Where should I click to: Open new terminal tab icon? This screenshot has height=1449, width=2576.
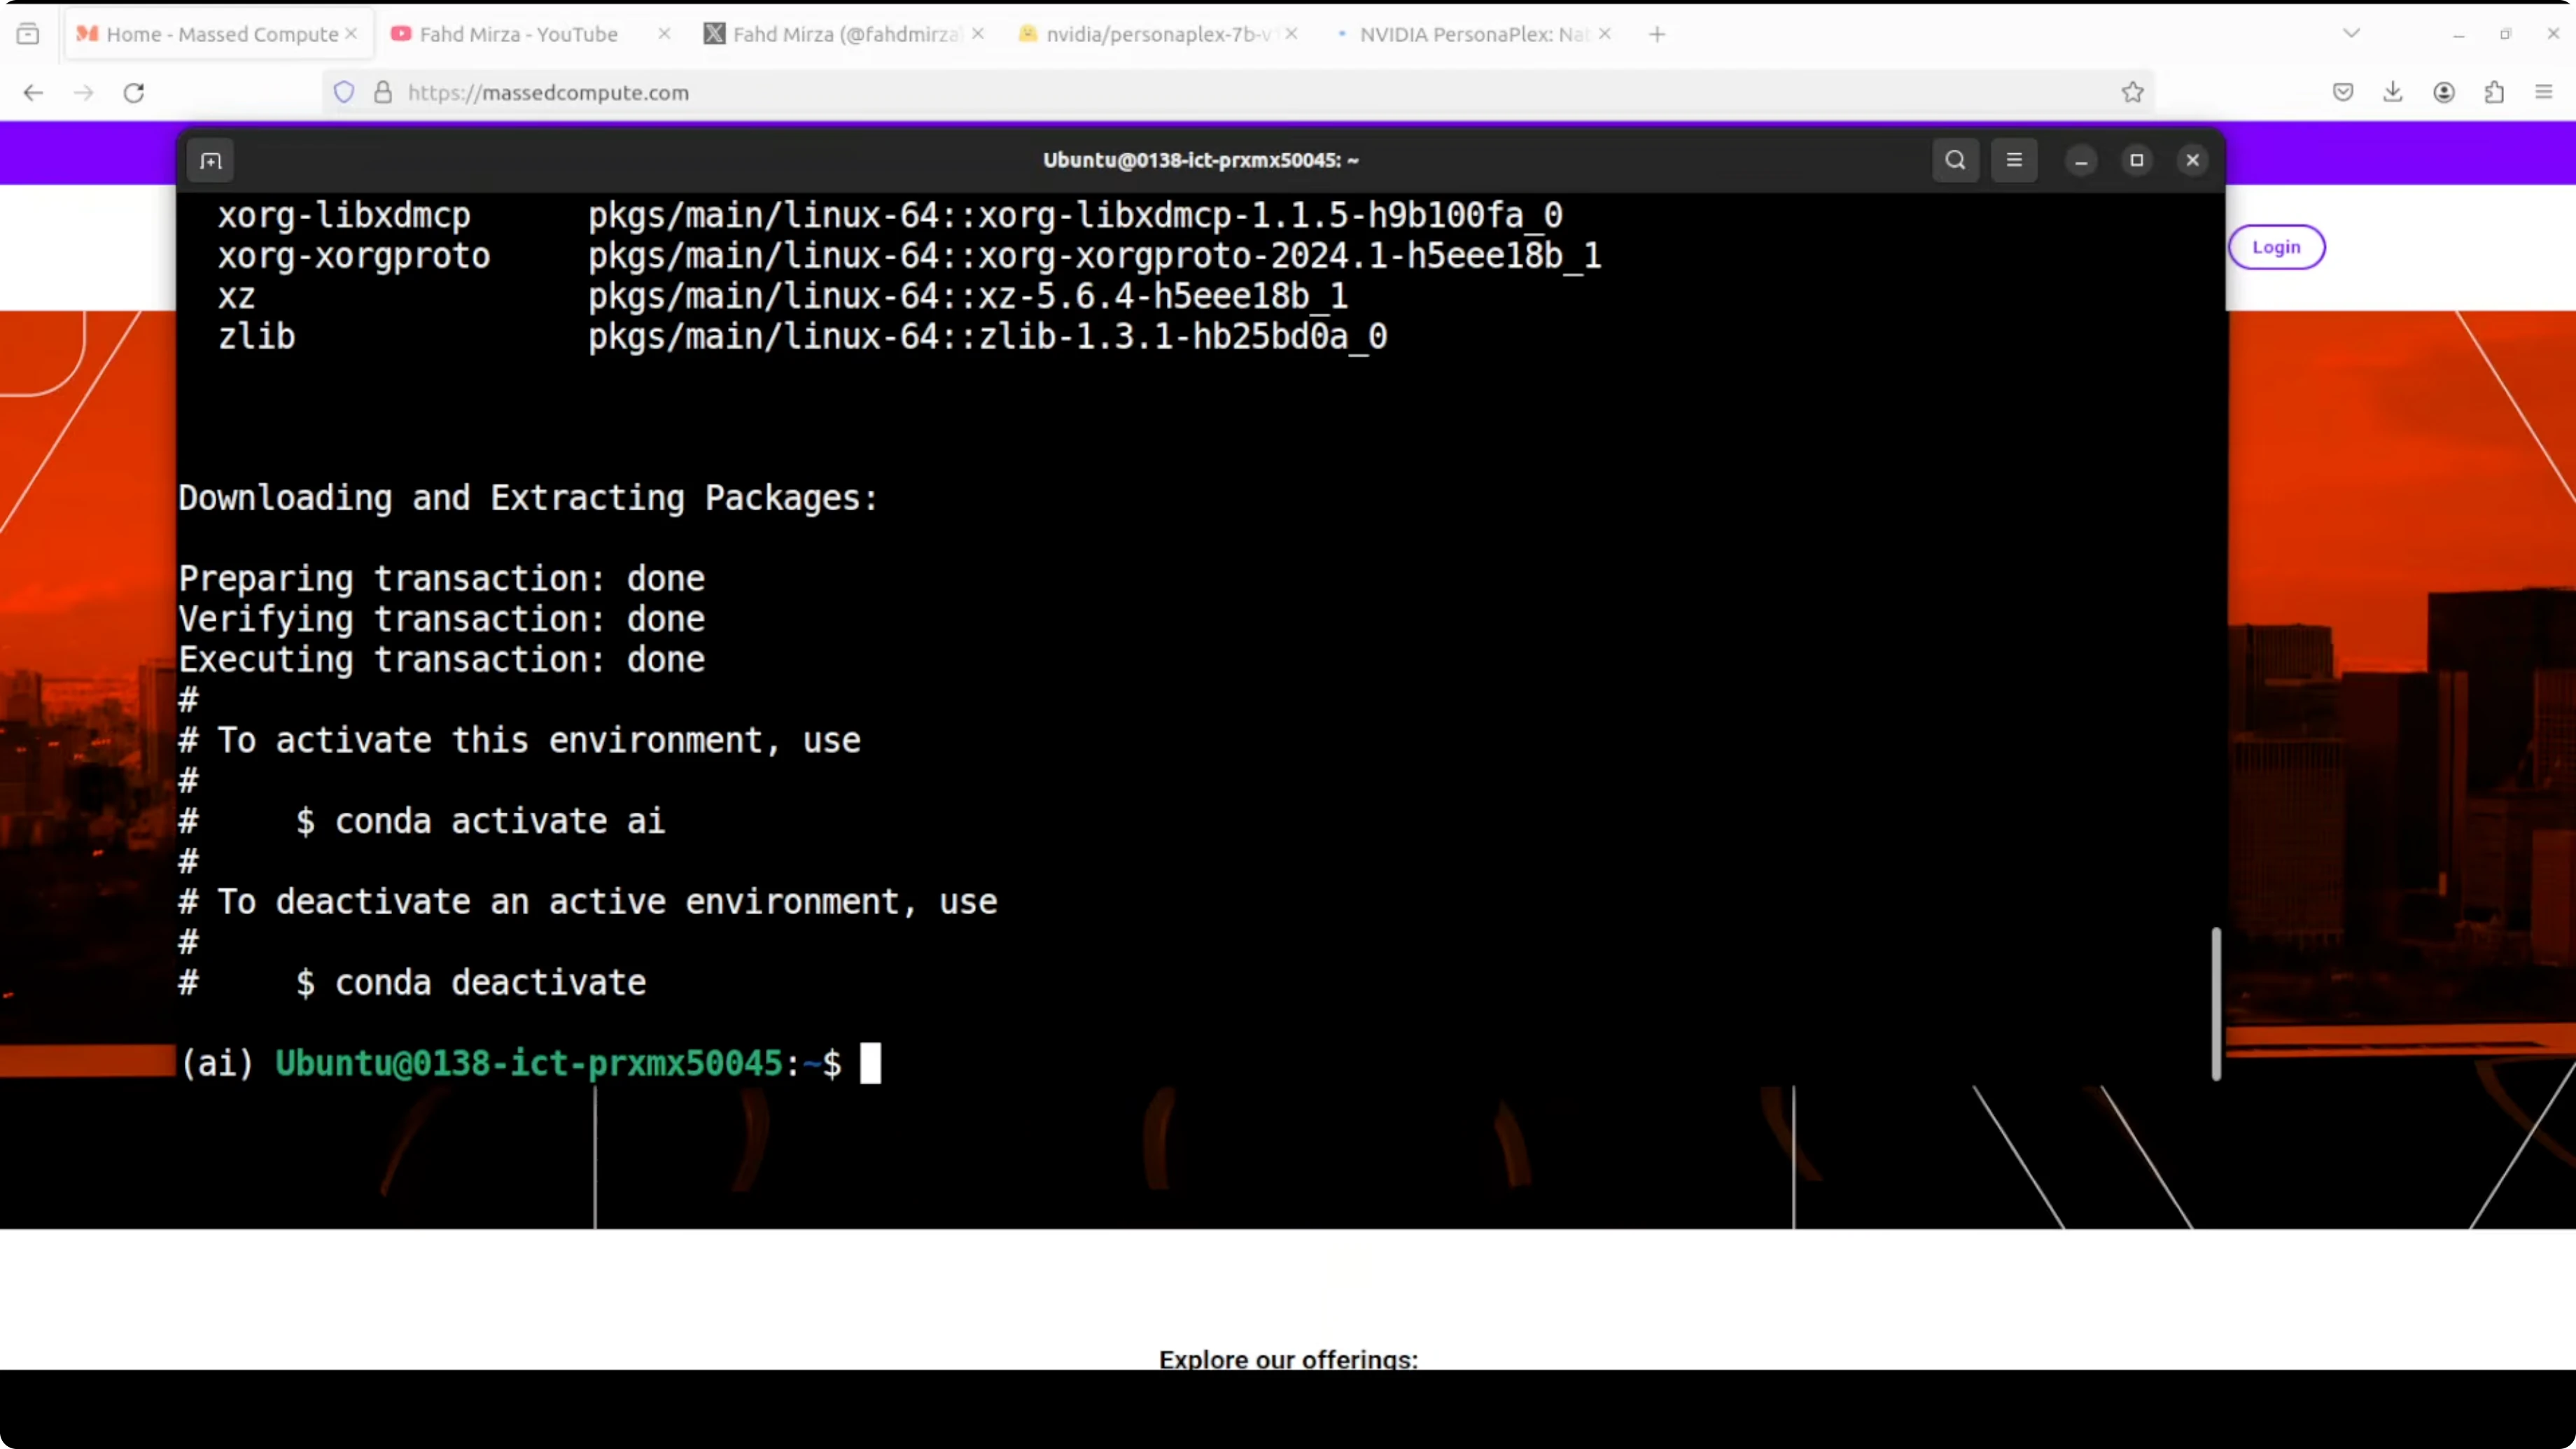pyautogui.click(x=210, y=161)
